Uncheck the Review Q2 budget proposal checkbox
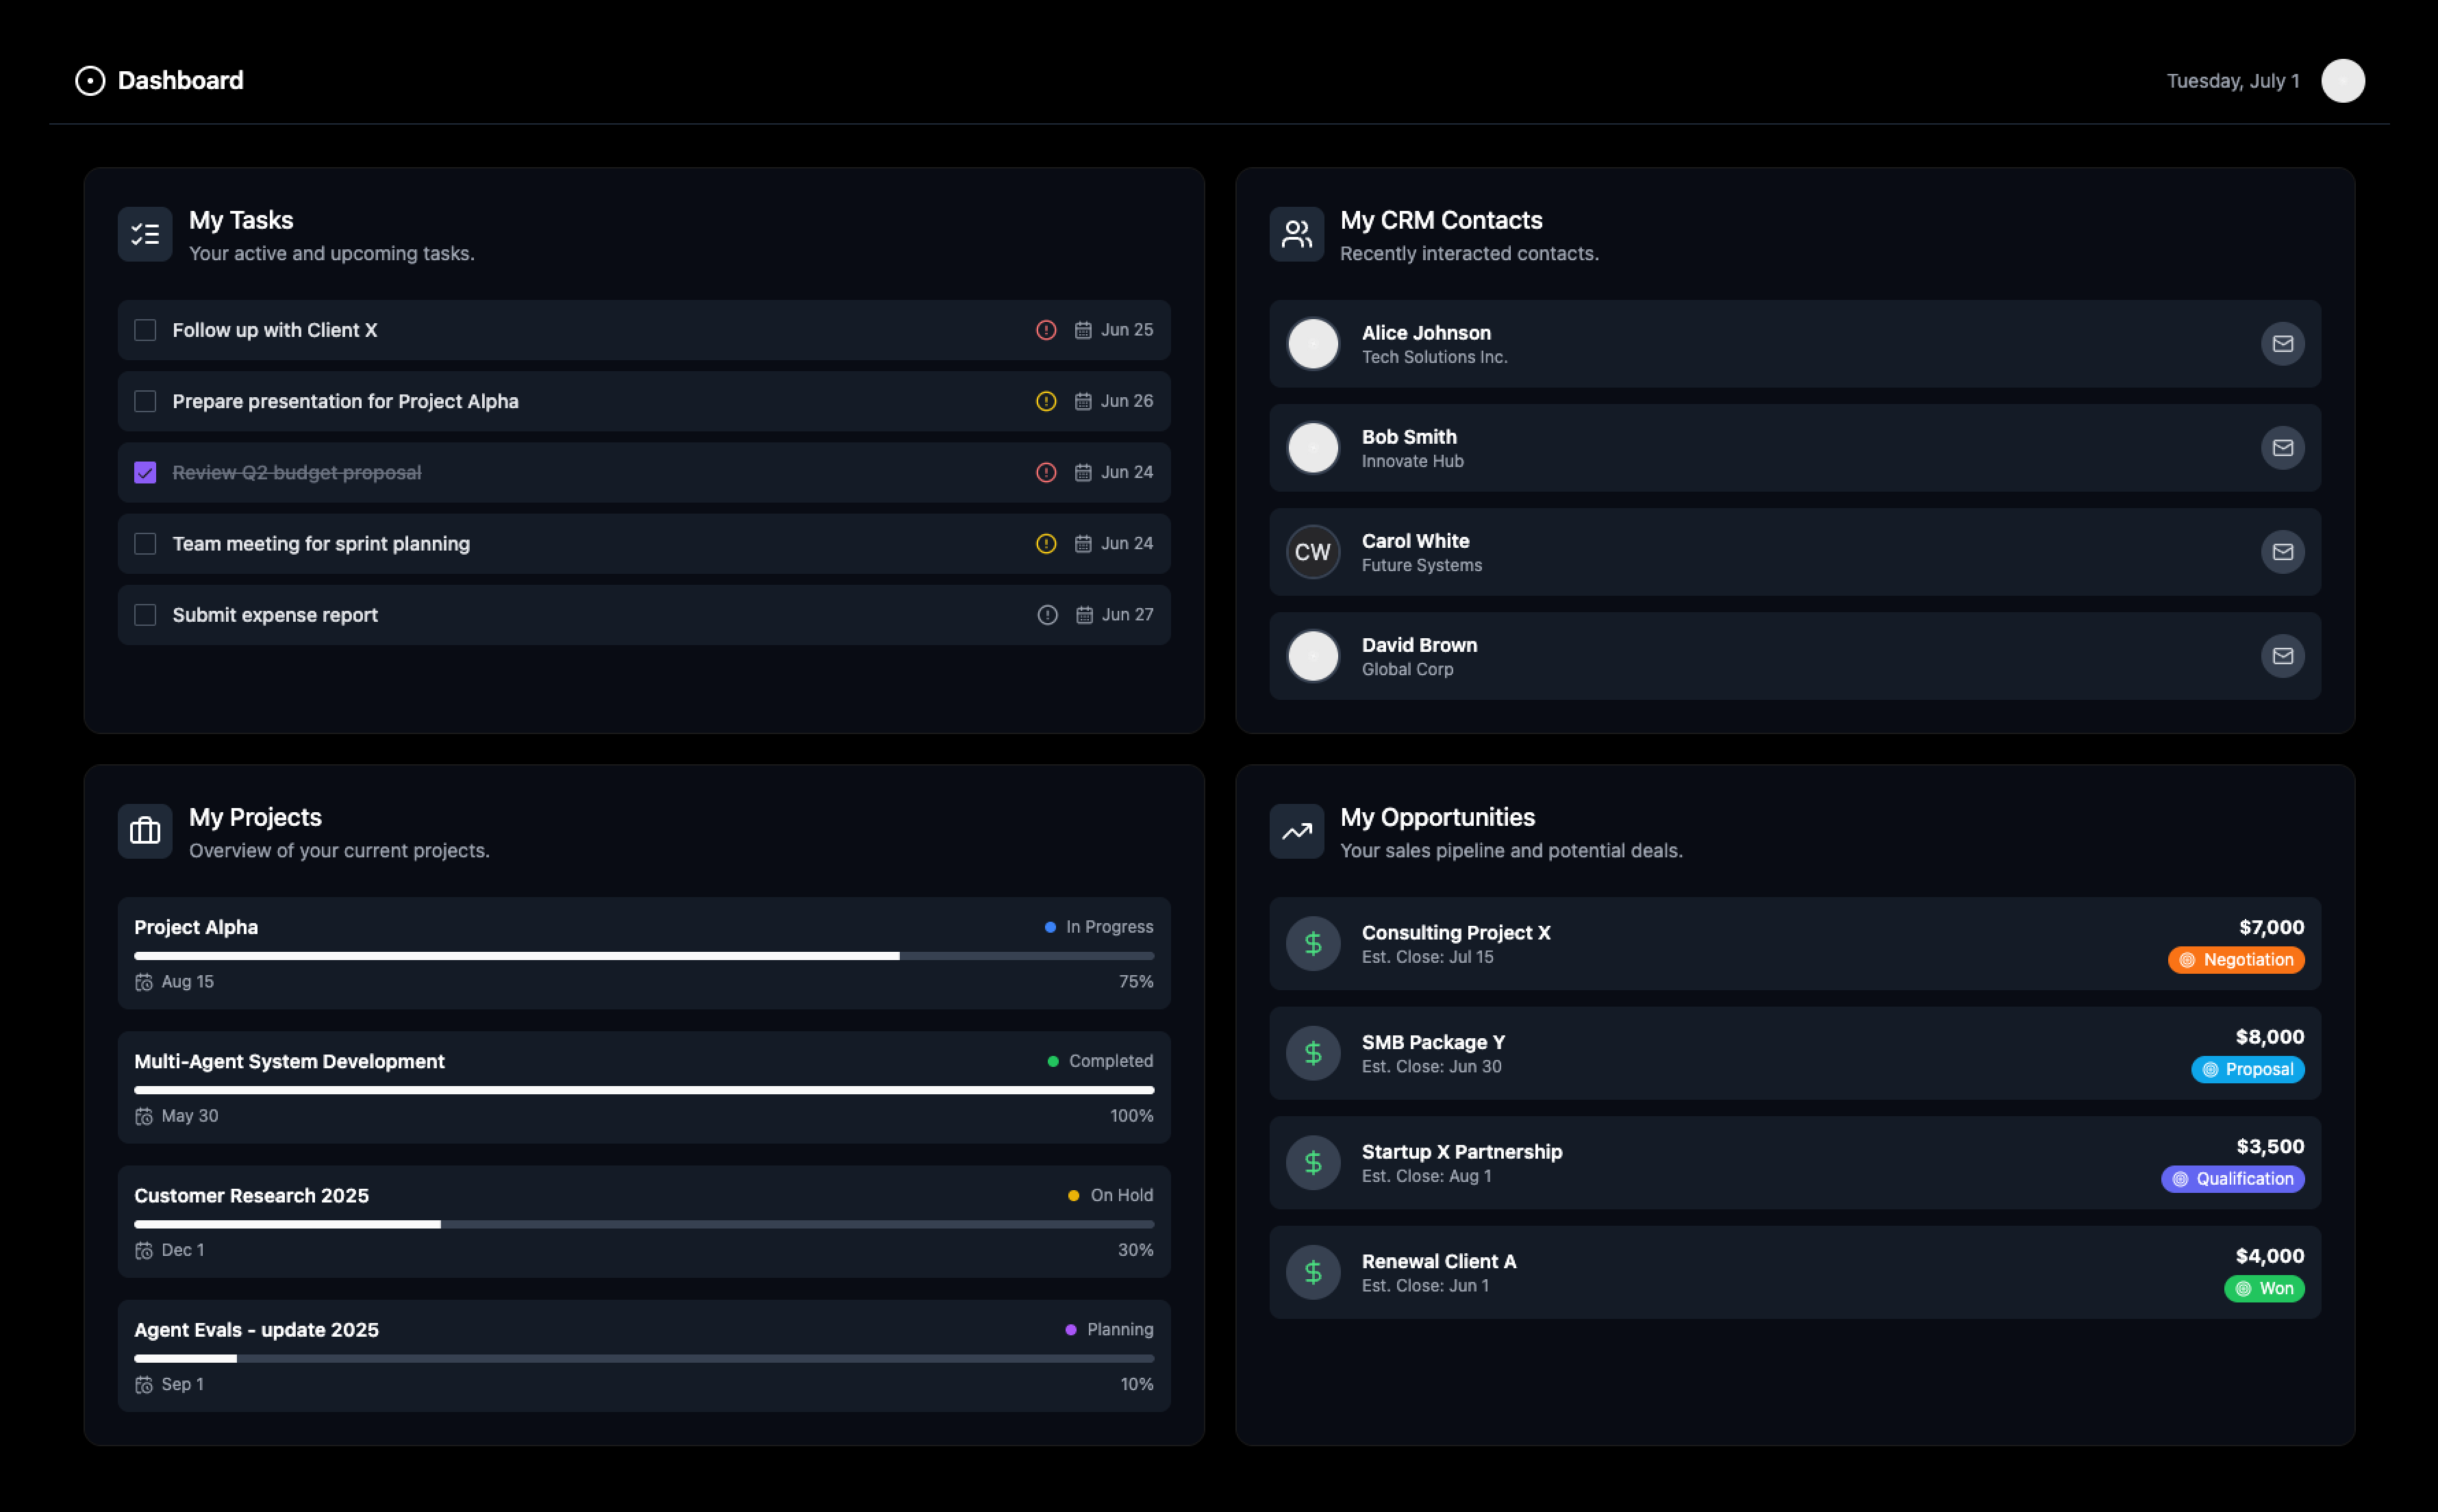The height and width of the screenshot is (1512, 2438). click(x=145, y=472)
